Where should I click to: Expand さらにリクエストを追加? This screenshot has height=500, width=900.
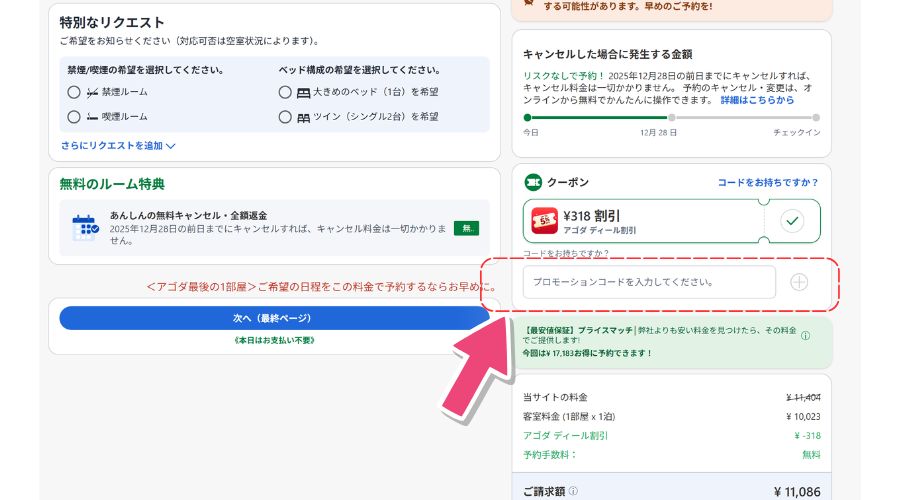118,146
